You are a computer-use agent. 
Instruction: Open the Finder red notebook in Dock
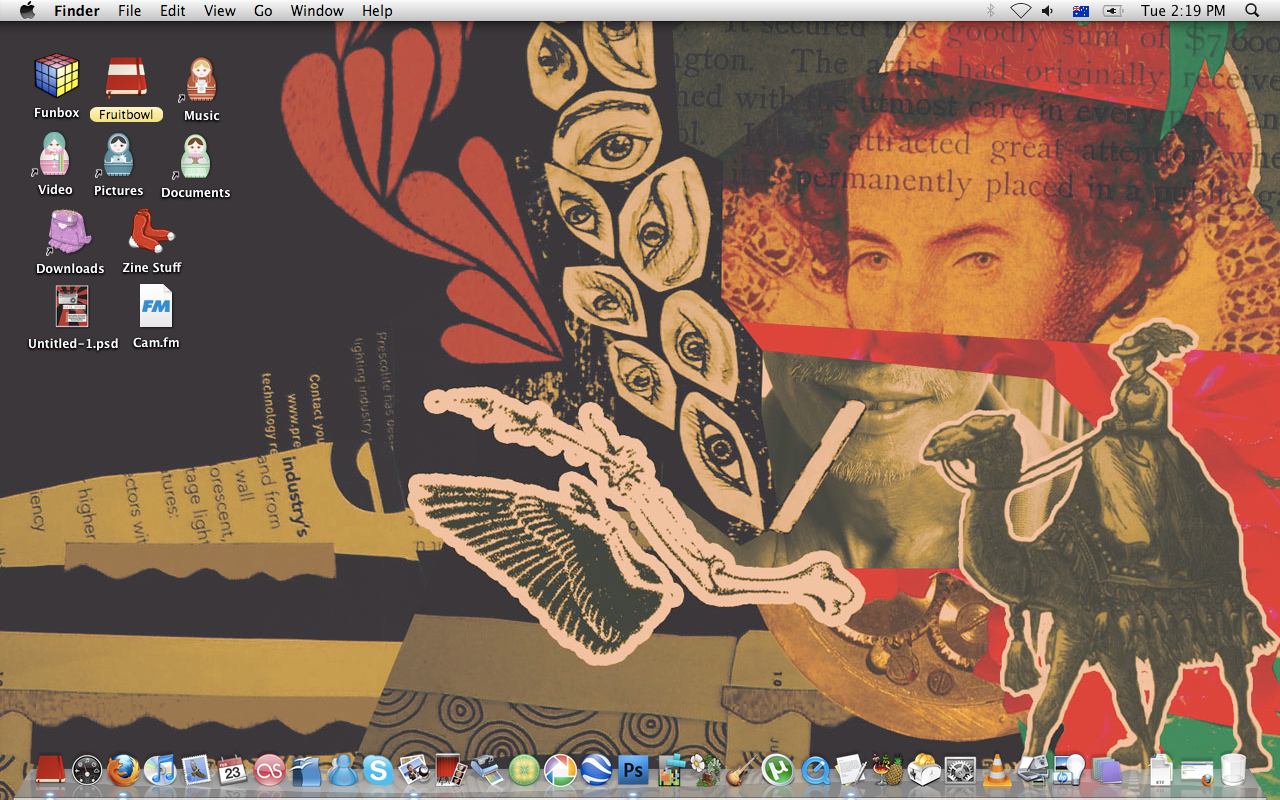pos(50,770)
